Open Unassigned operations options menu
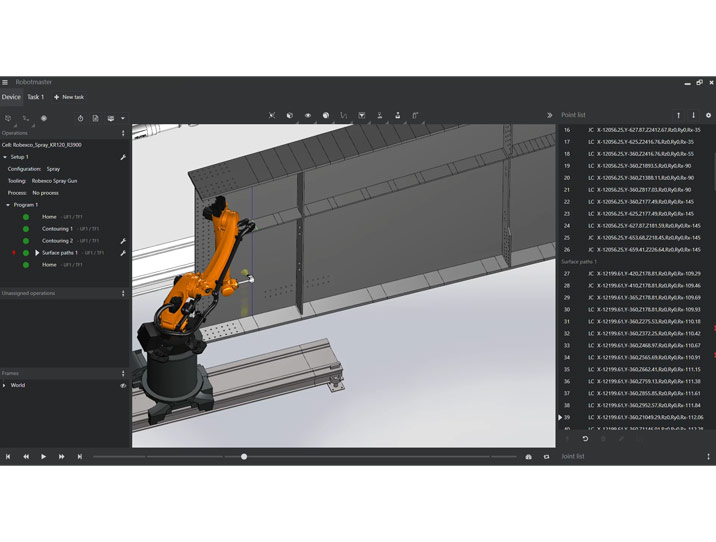The height and width of the screenshot is (542, 716). pos(123,293)
